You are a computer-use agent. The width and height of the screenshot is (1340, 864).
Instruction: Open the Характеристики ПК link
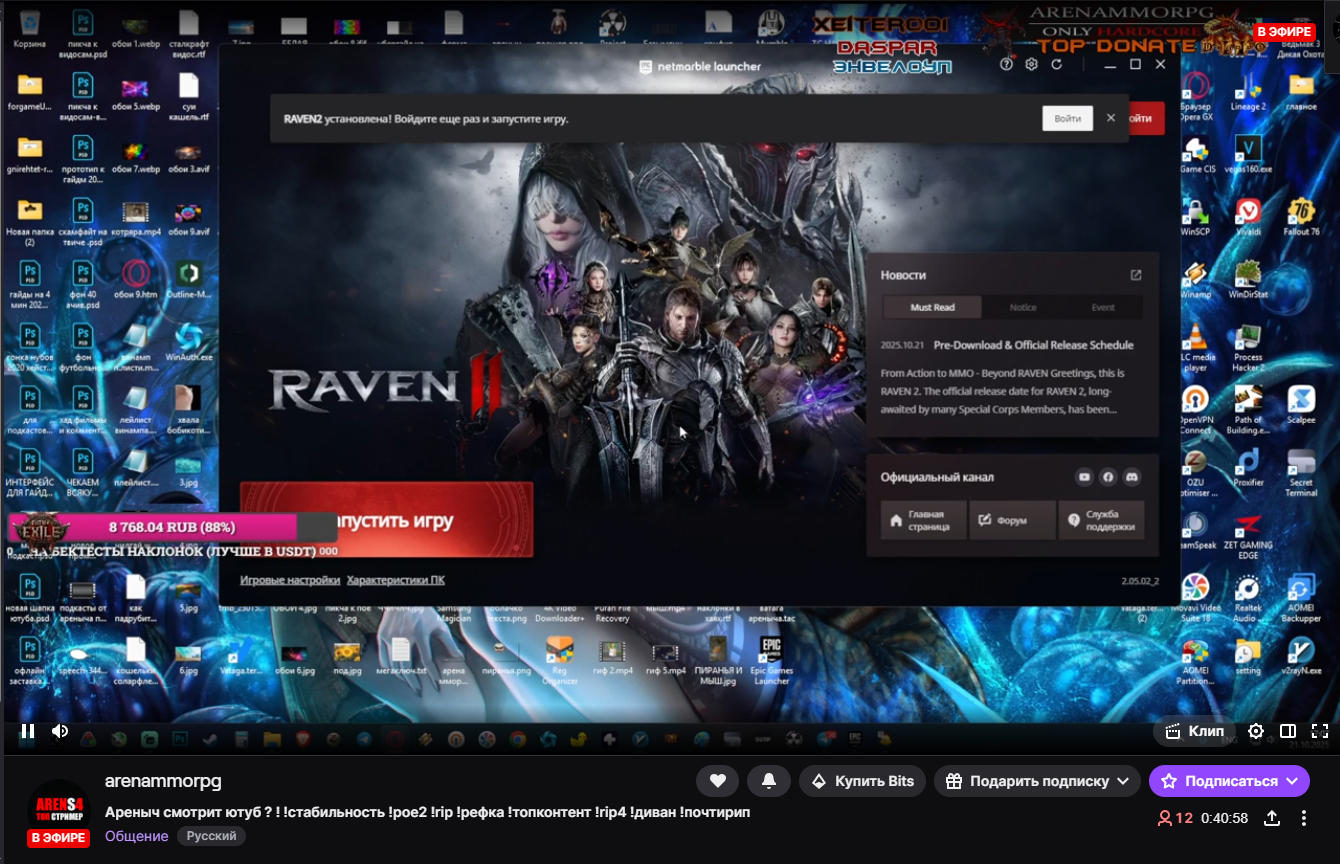pyautogui.click(x=396, y=580)
